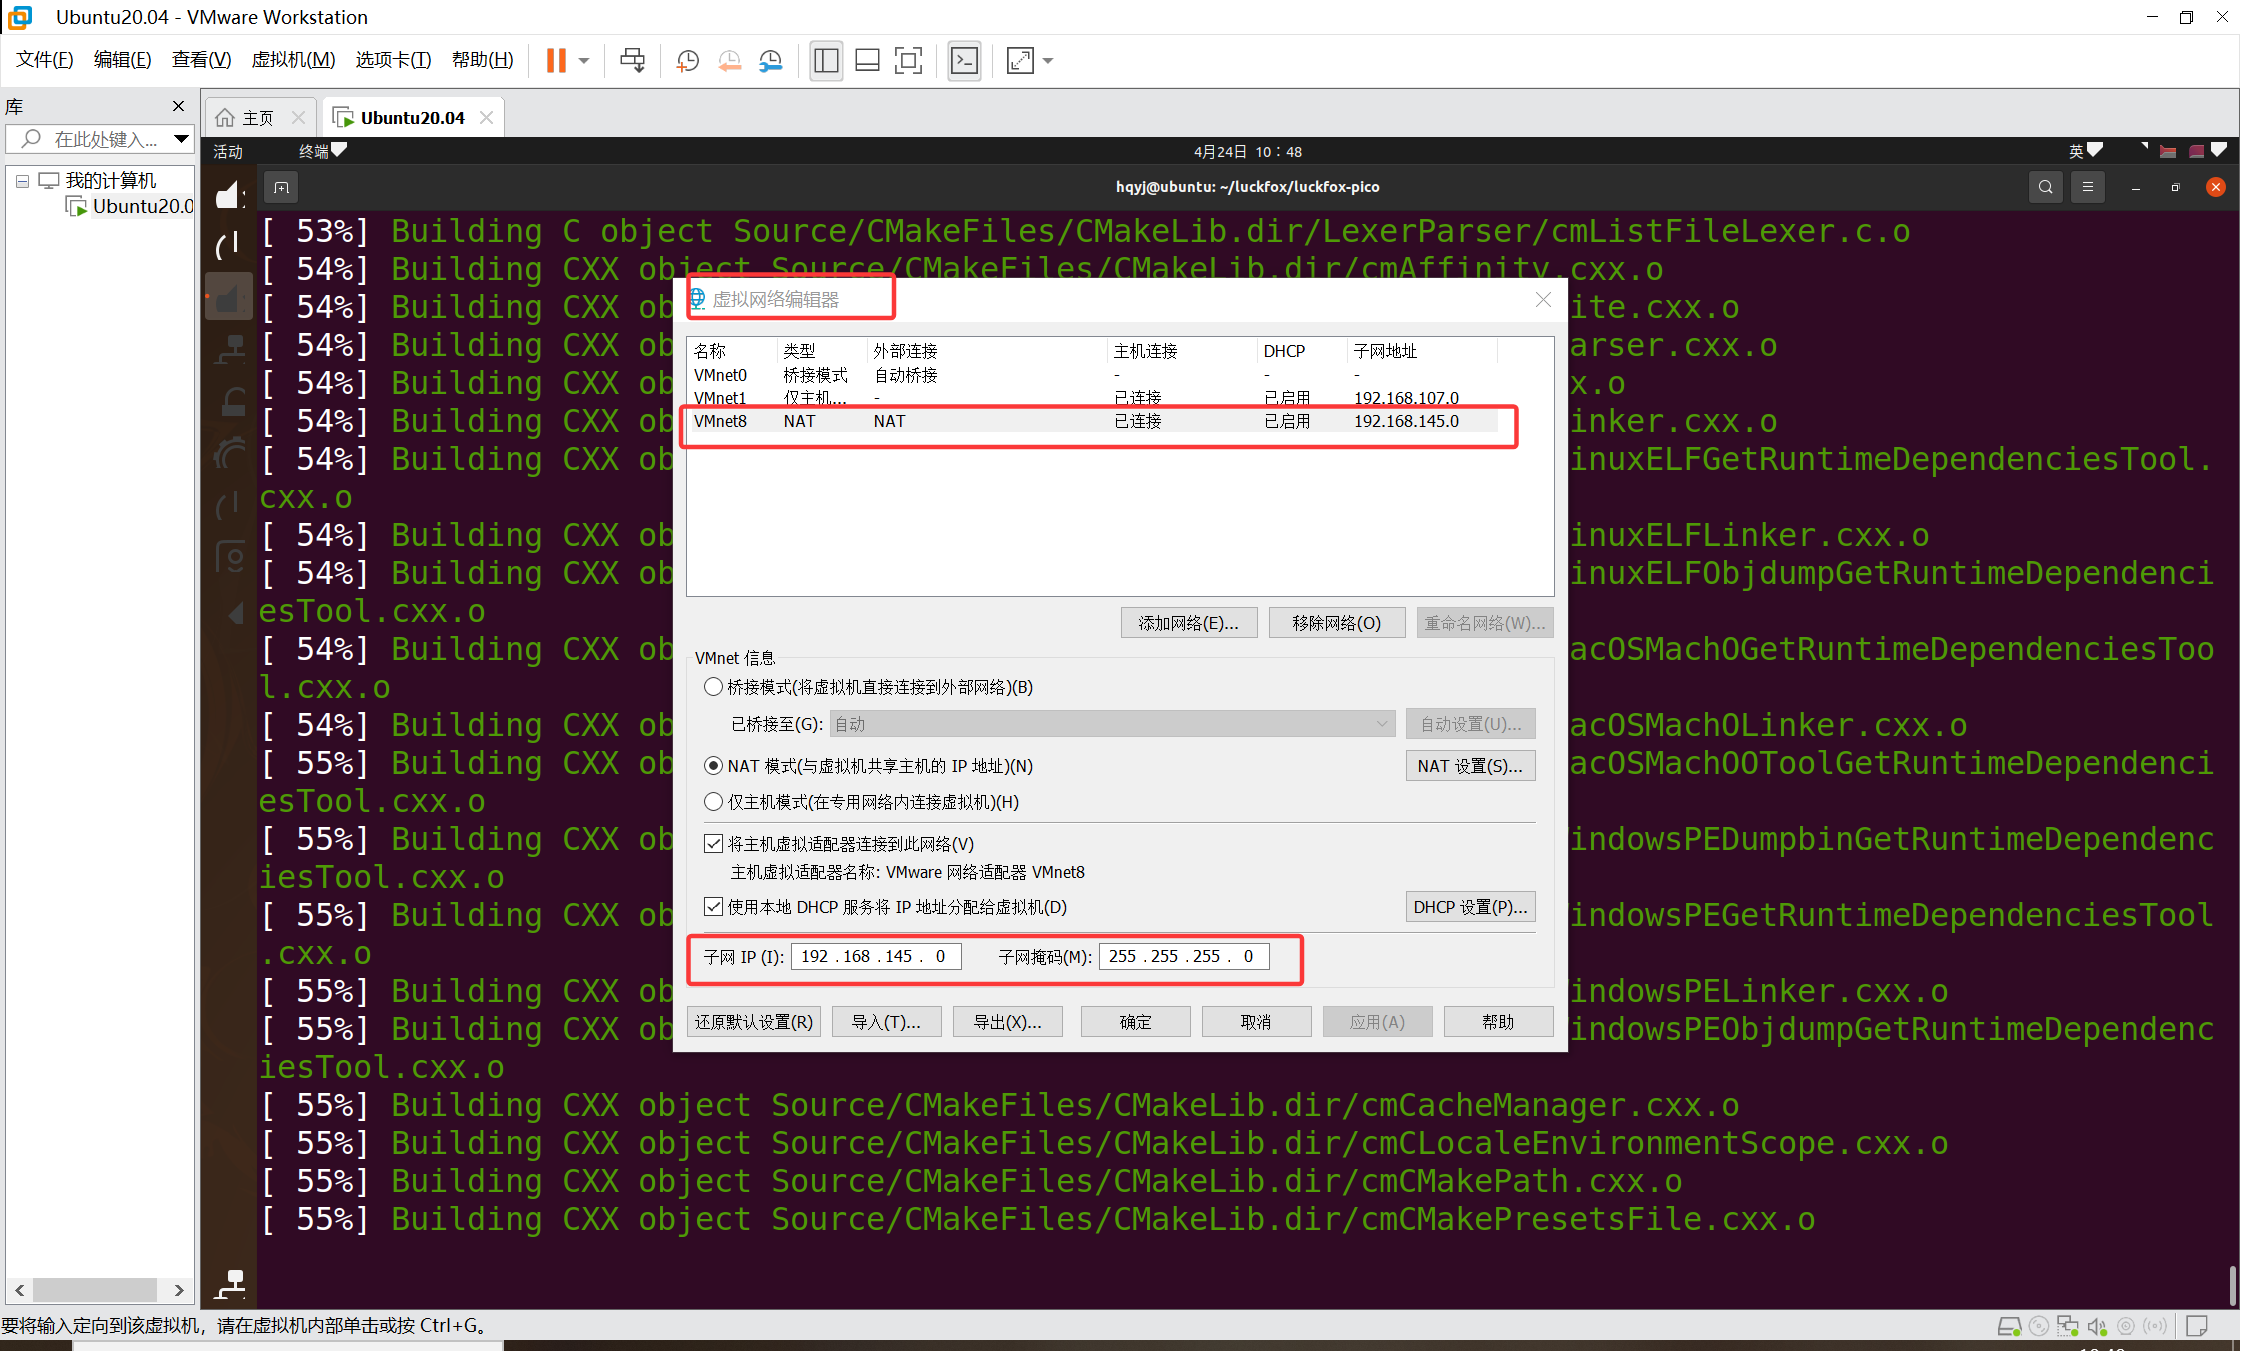Click the hard disk device status icon
Screen dimensions: 2241x1351
pyautogui.click(x=2009, y=1325)
